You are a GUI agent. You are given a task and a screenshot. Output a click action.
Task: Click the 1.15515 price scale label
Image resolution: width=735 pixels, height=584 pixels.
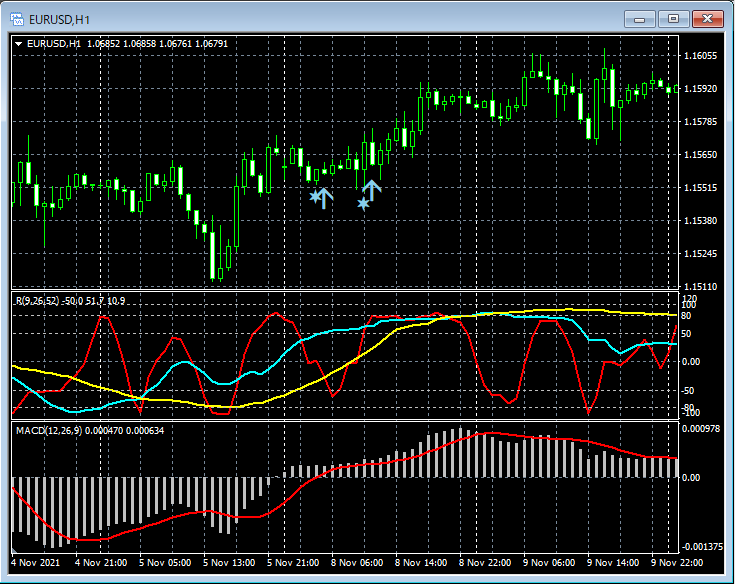pos(701,188)
